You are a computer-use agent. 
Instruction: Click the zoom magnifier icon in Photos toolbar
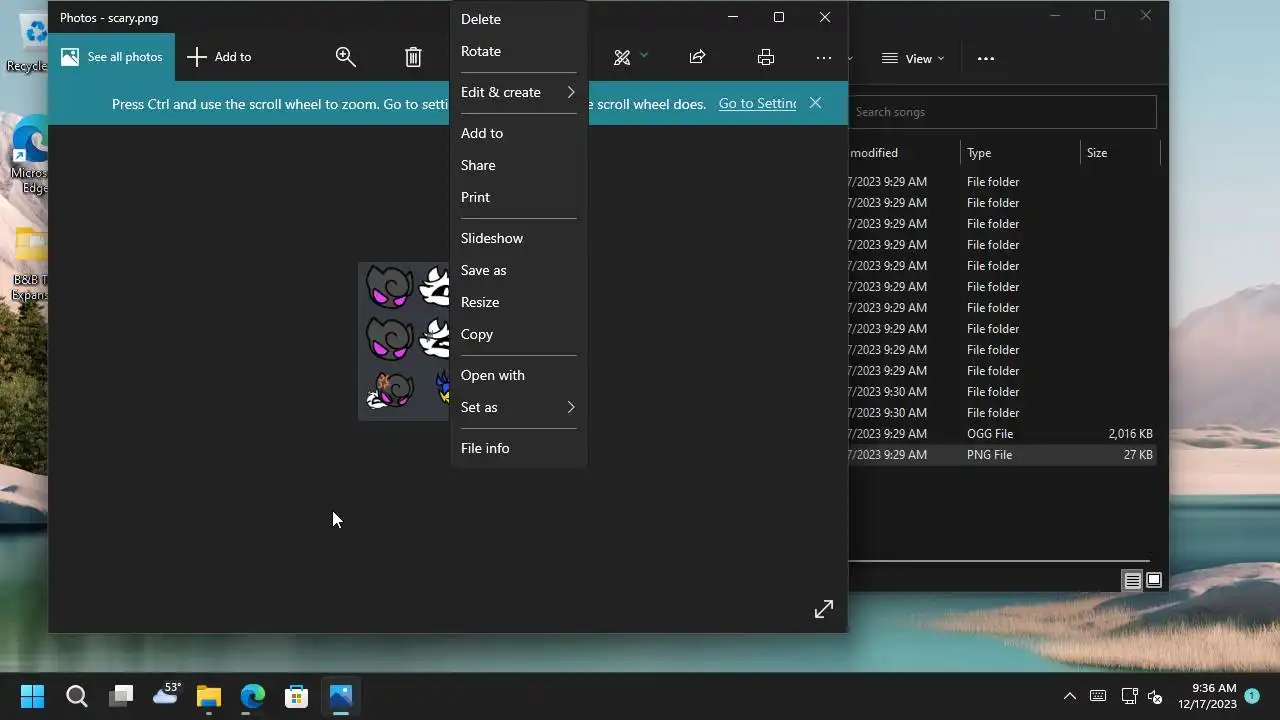click(345, 57)
